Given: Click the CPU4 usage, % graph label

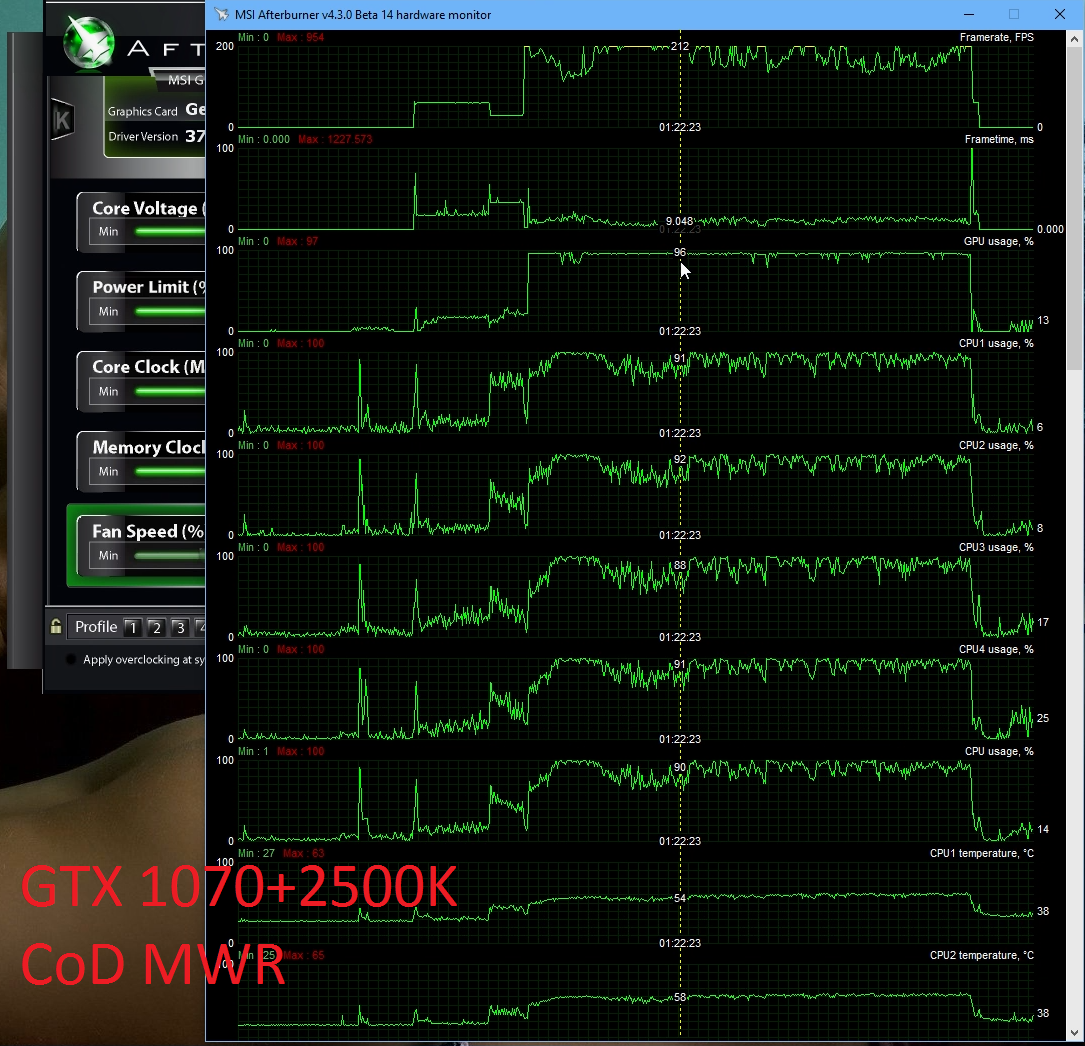Looking at the screenshot, I should pyautogui.click(x=996, y=650).
